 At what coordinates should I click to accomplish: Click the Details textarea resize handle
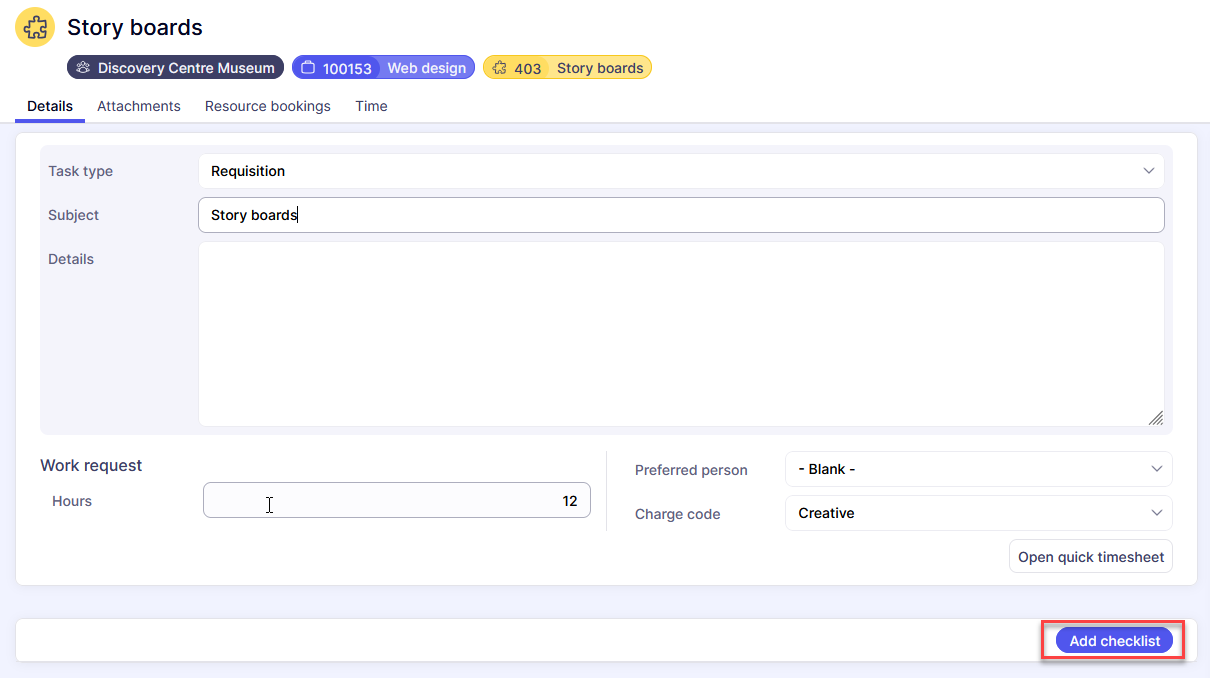click(1155, 418)
